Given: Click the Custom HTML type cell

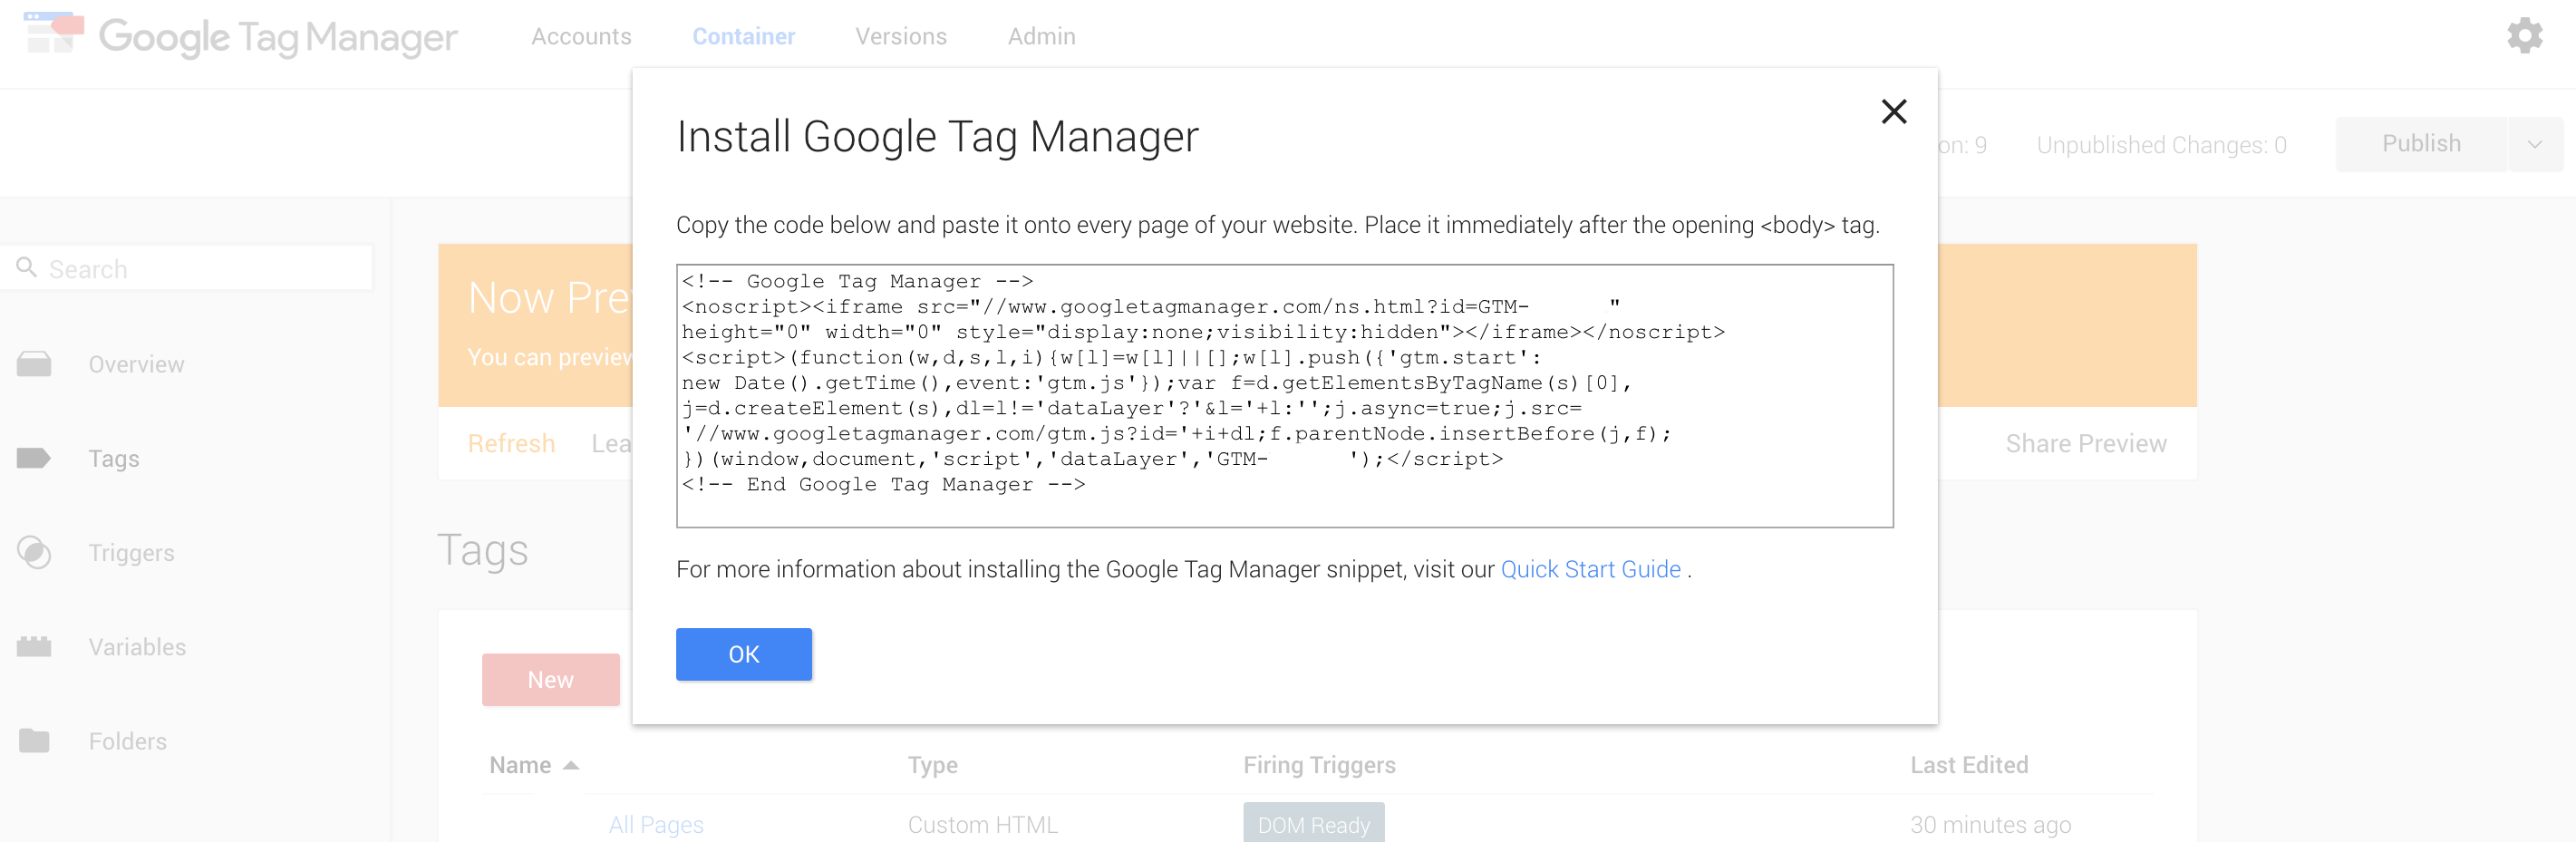Looking at the screenshot, I should tap(982, 825).
